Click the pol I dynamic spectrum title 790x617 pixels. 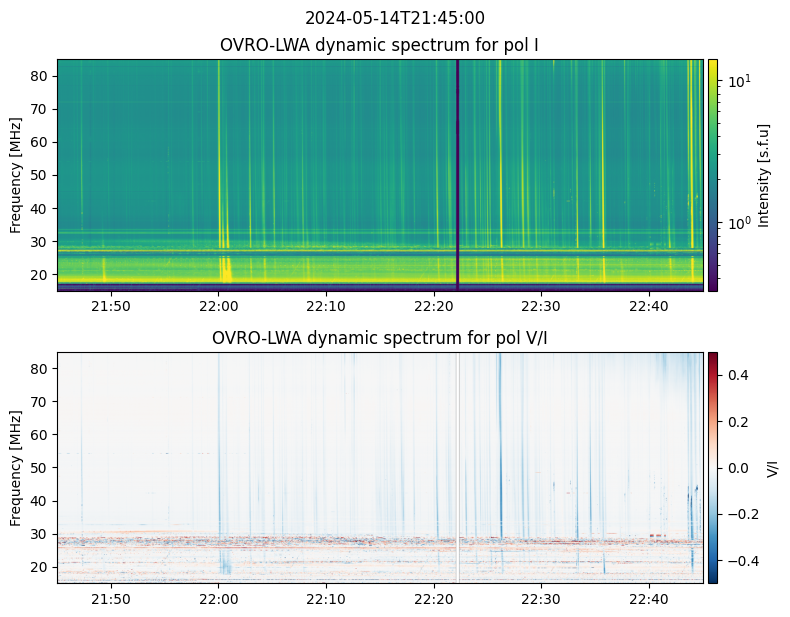[379, 45]
